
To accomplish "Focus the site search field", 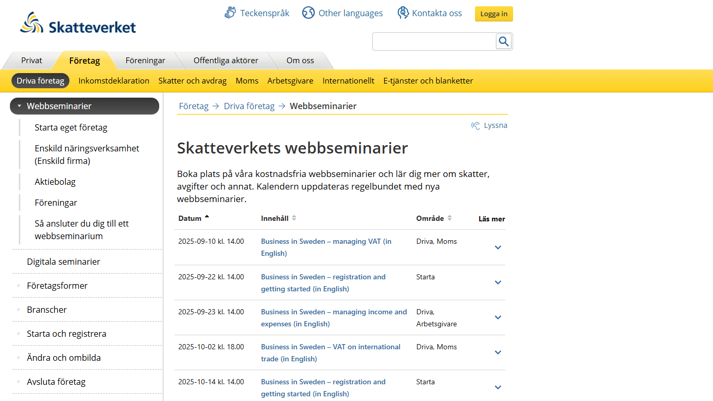I will [x=434, y=41].
